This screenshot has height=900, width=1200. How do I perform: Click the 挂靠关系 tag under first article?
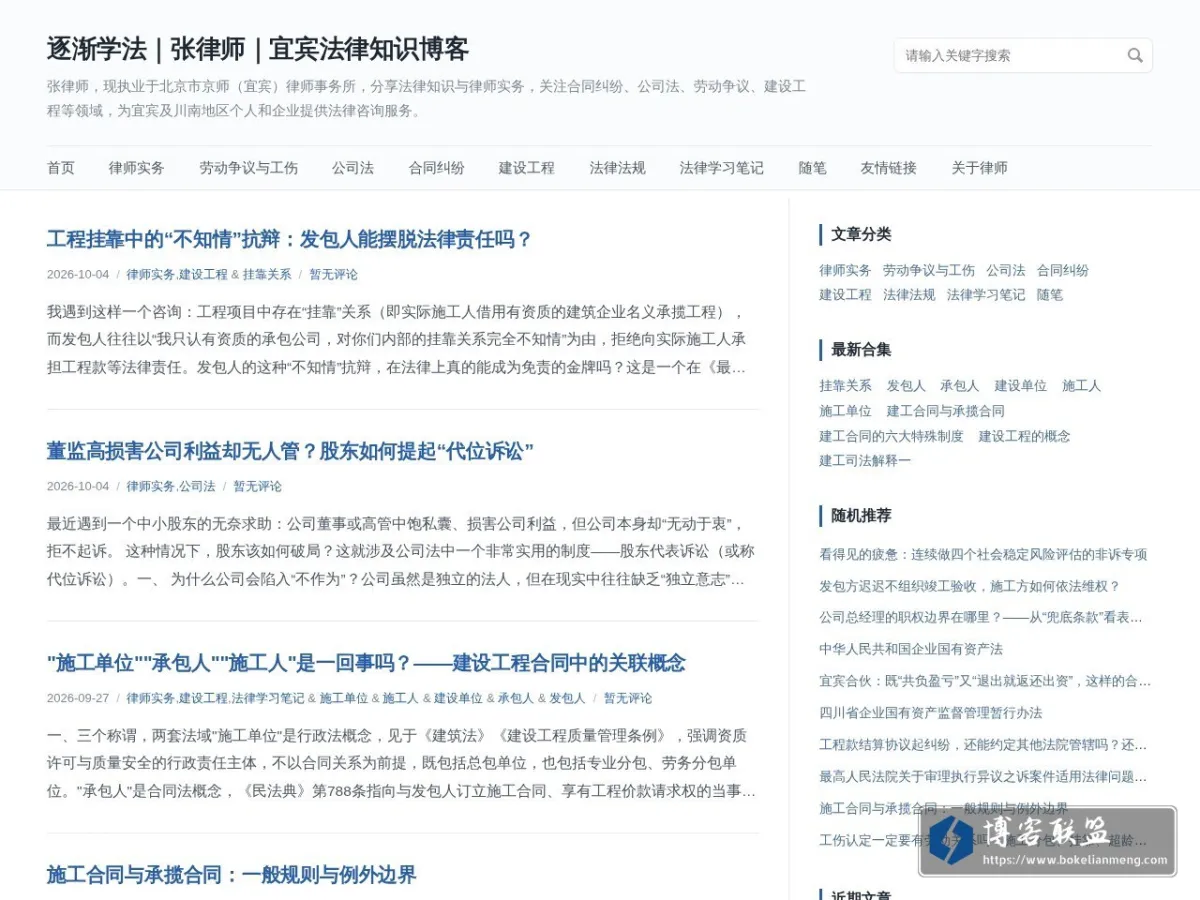(267, 274)
